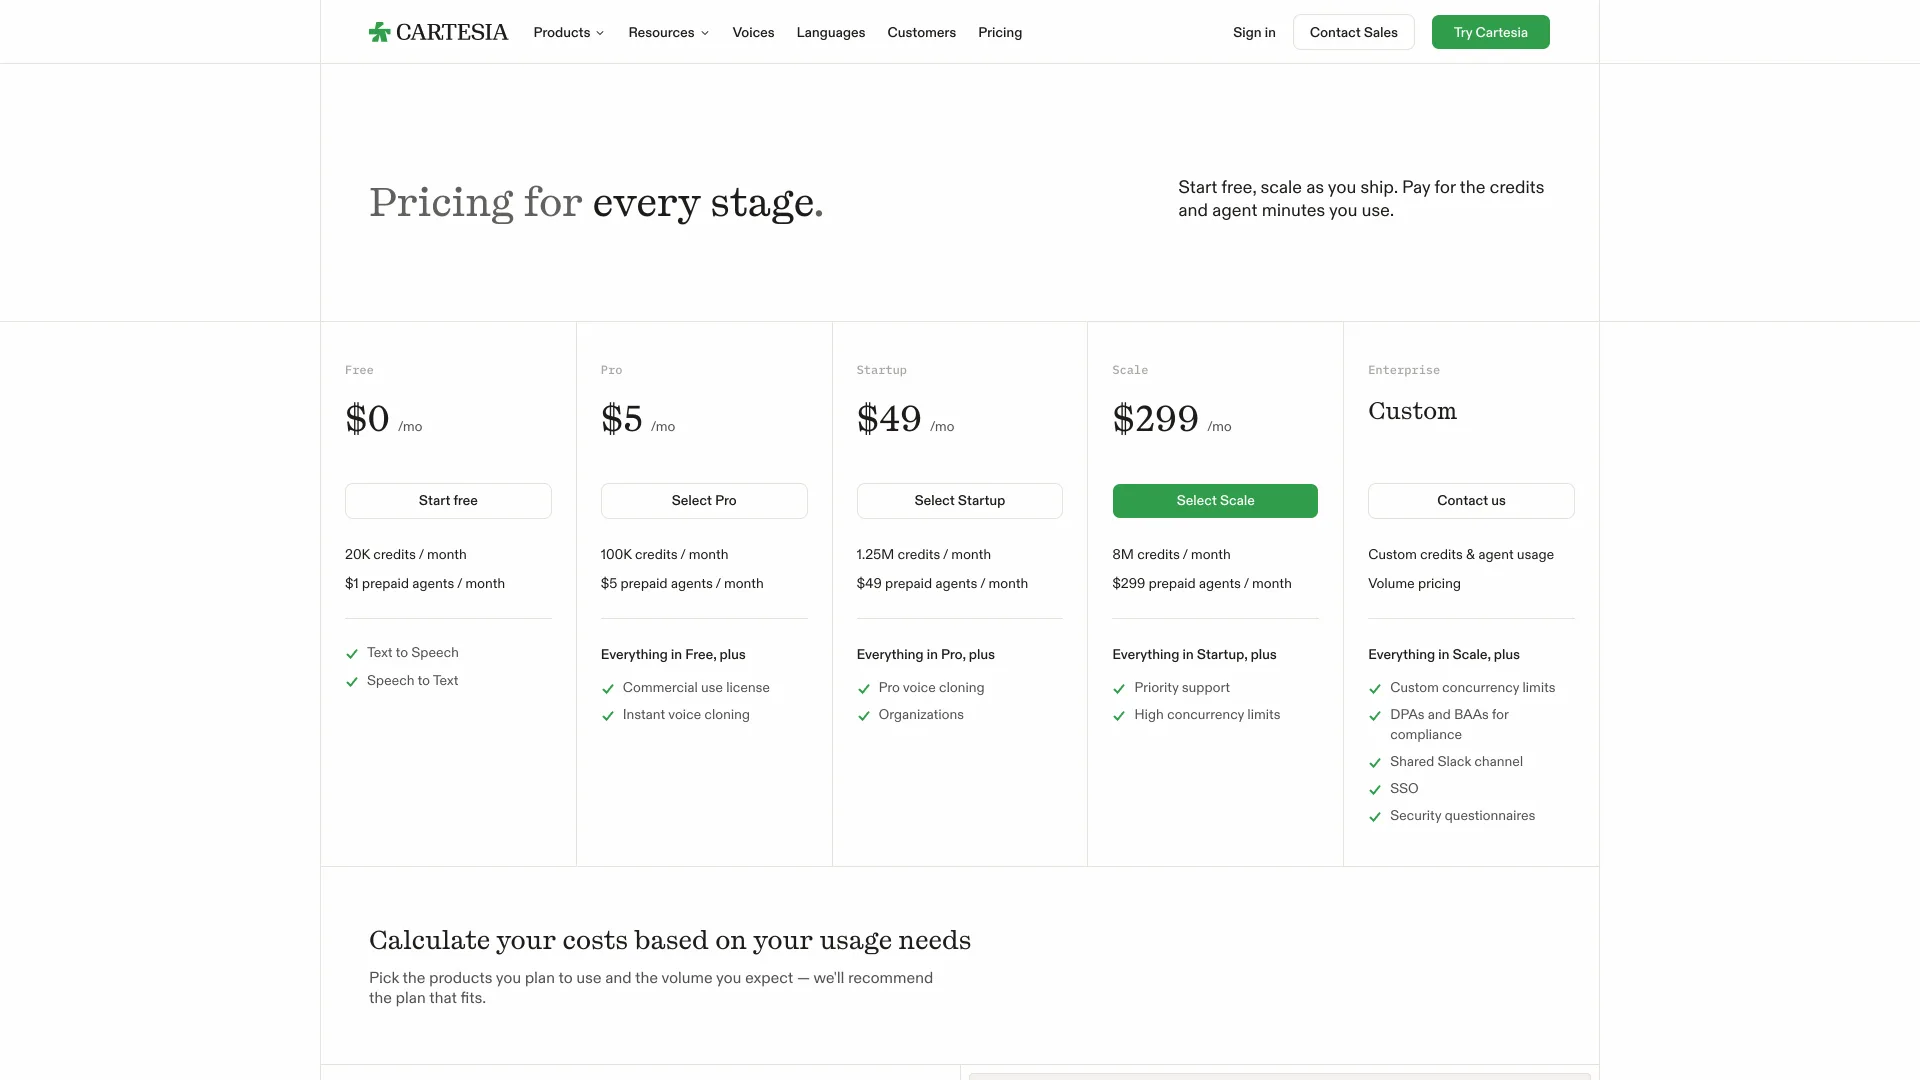Viewport: 1920px width, 1080px height.
Task: Click the checkmark beside Speech to Text
Action: point(352,682)
